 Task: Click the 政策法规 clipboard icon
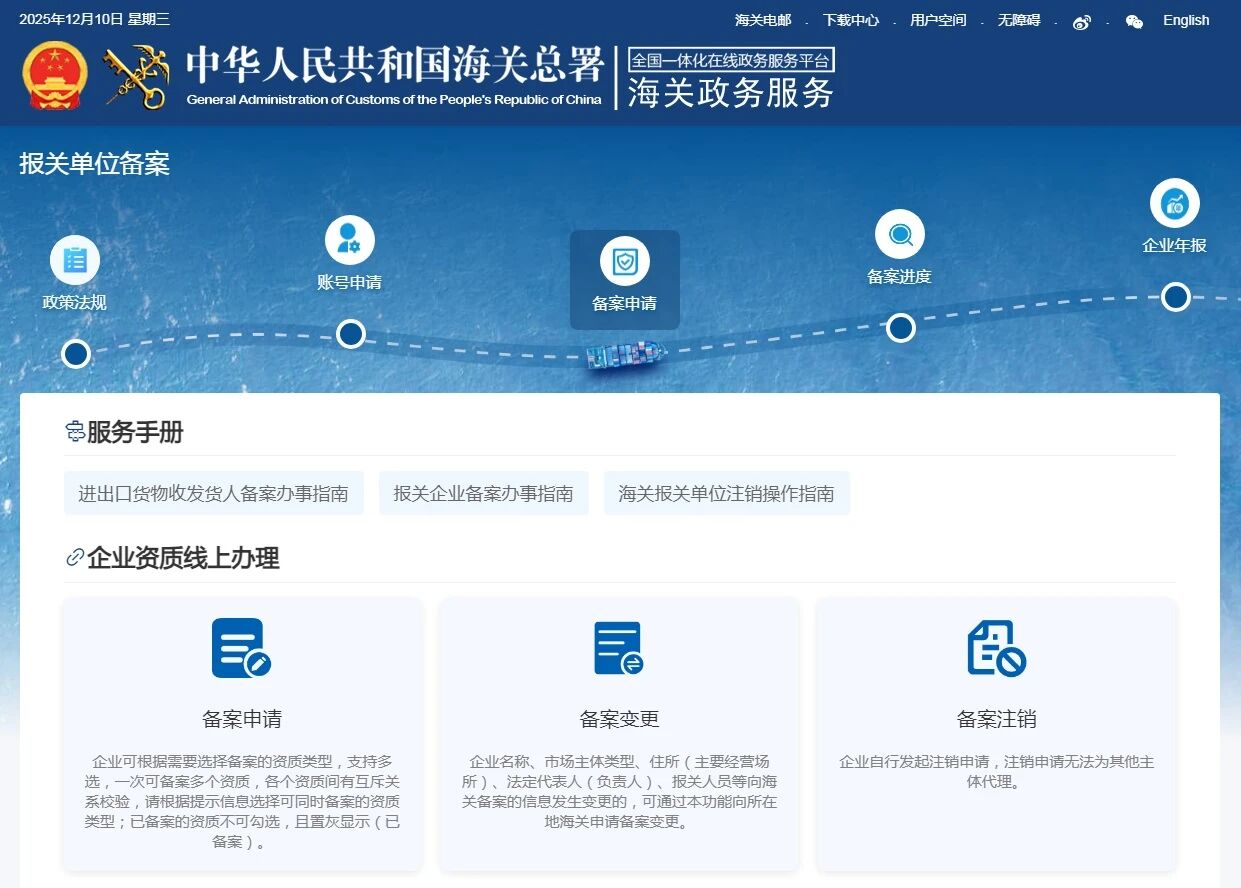[x=75, y=260]
